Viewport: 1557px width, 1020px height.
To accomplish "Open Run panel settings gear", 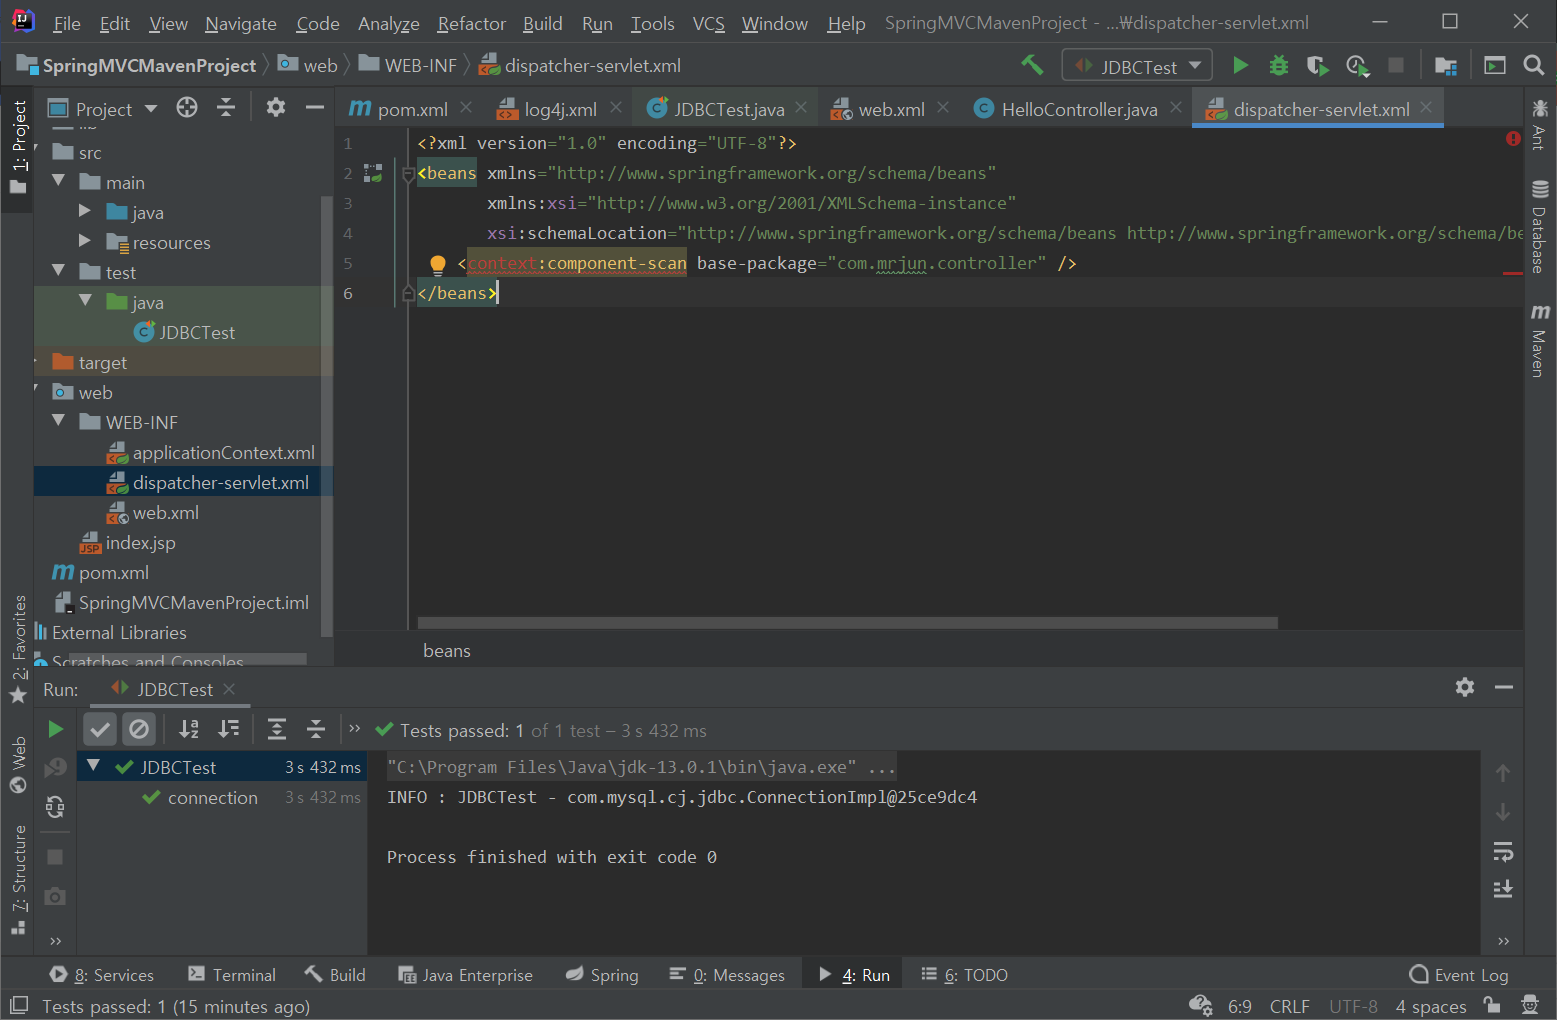I will tap(1465, 687).
